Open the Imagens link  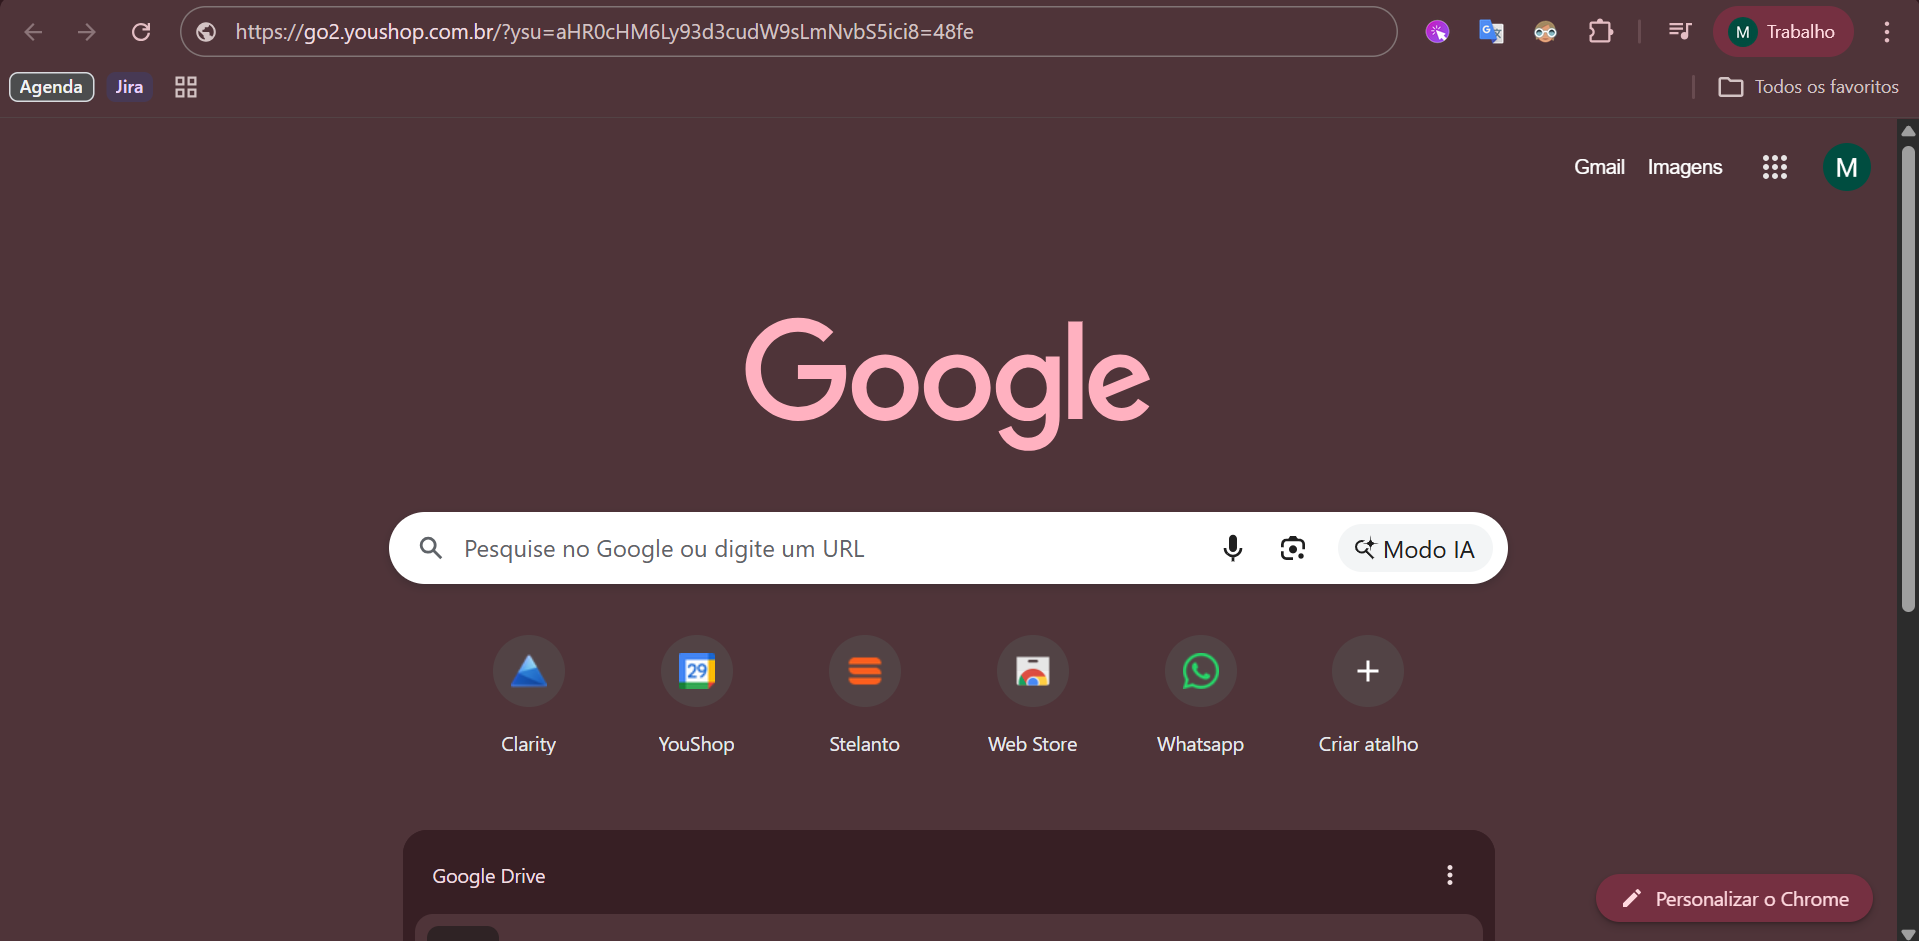[1685, 167]
